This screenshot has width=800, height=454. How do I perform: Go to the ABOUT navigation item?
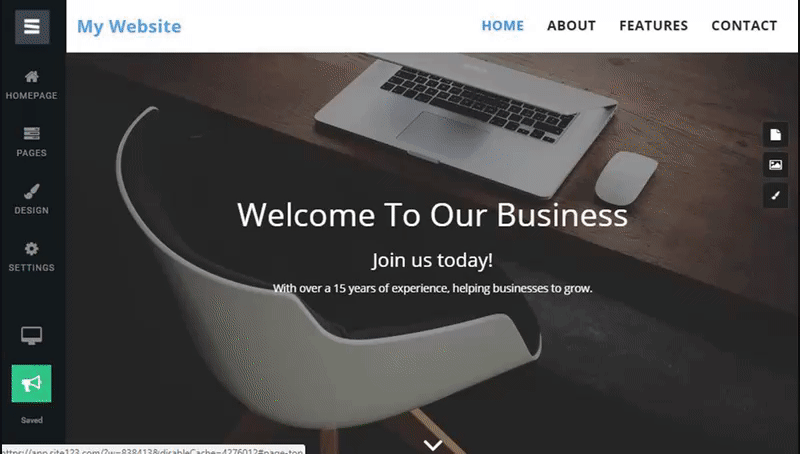[x=571, y=26]
